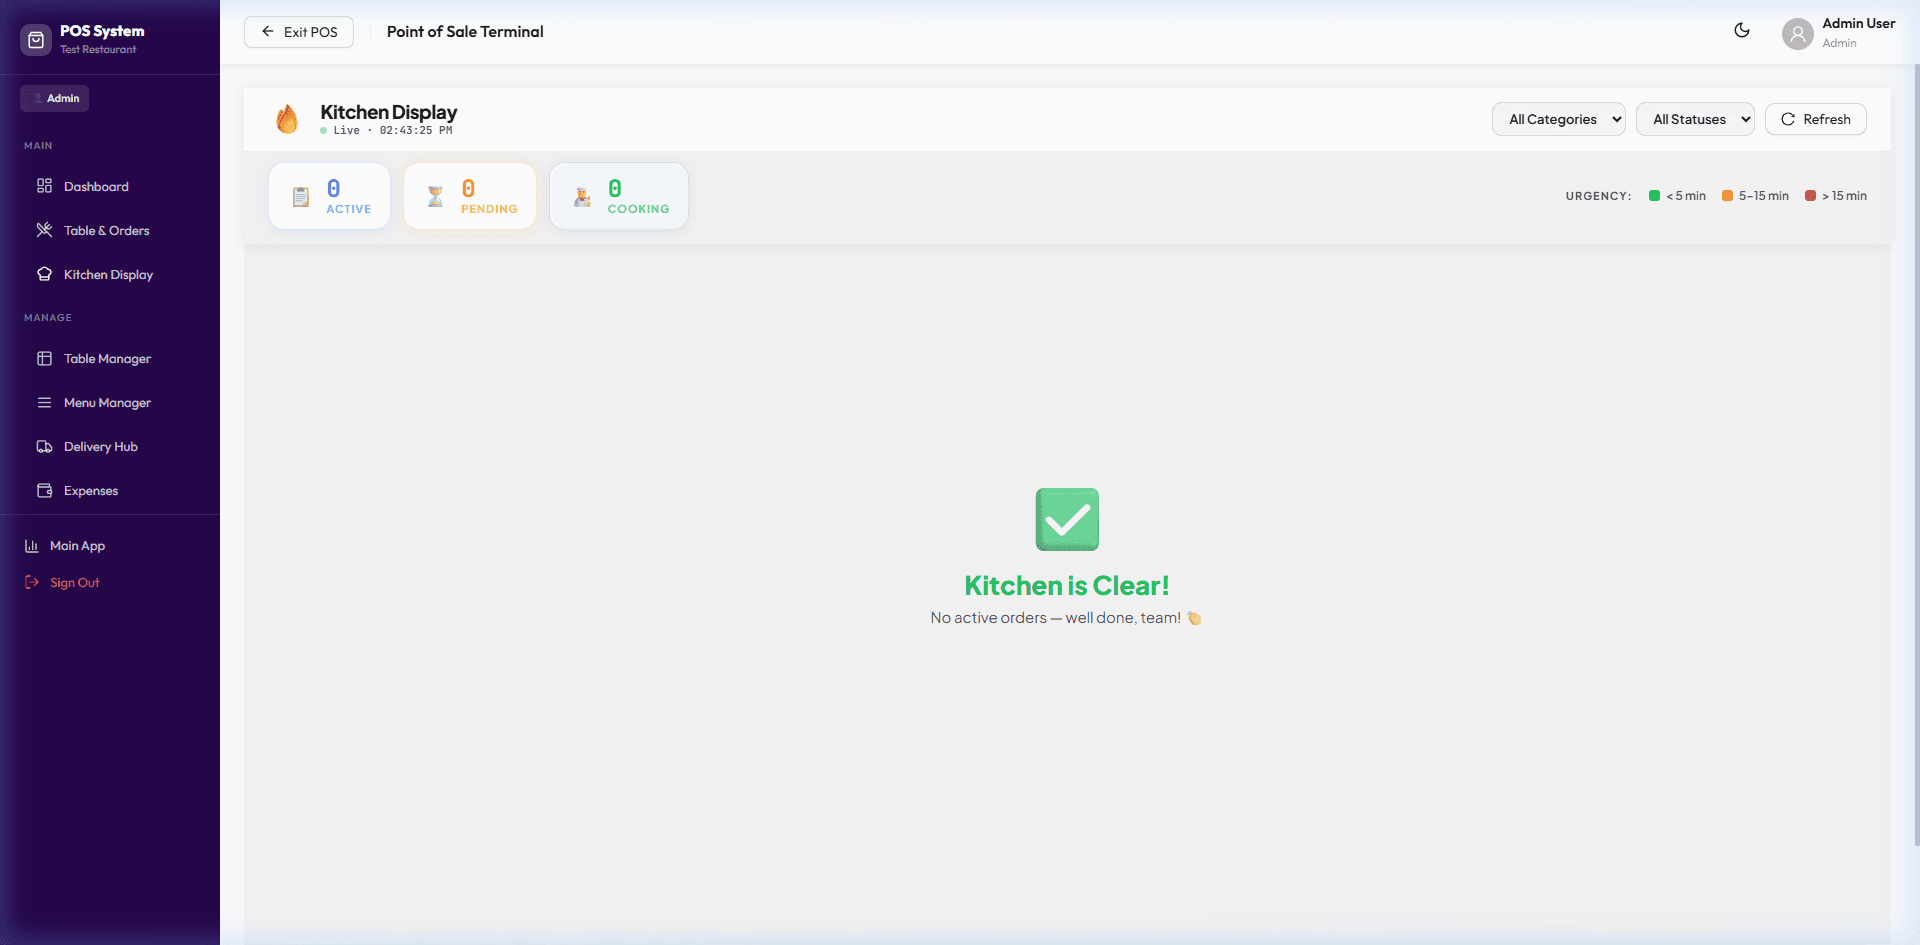Select the Table & Orders utensils icon
Image resolution: width=1920 pixels, height=945 pixels.
pos(46,230)
